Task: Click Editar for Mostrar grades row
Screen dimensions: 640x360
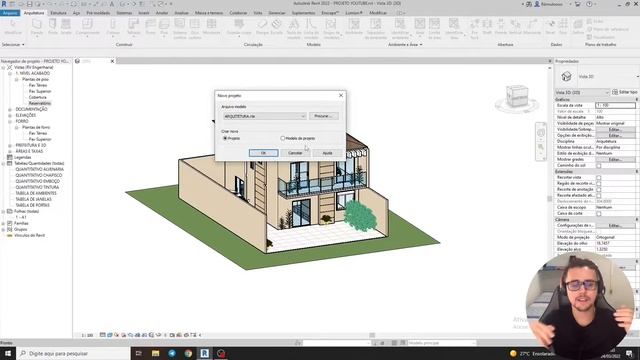Action: click(615, 160)
